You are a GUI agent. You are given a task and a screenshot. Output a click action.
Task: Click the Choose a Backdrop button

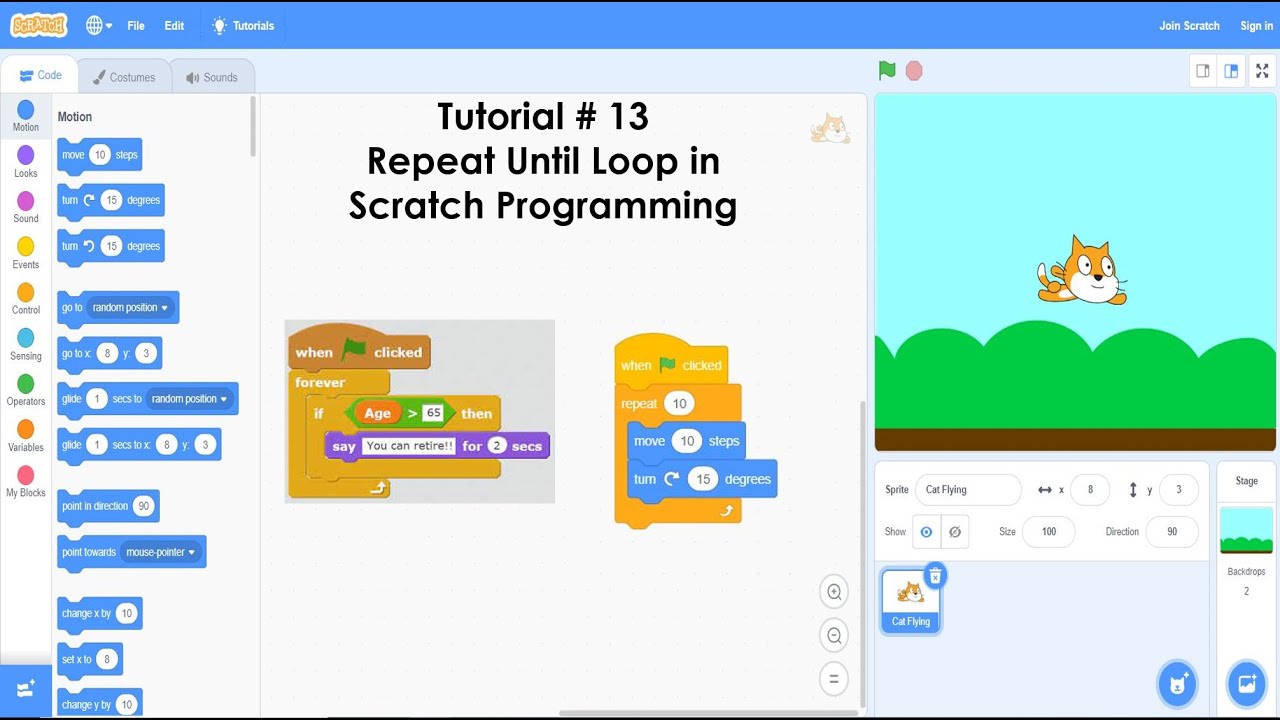1246,684
